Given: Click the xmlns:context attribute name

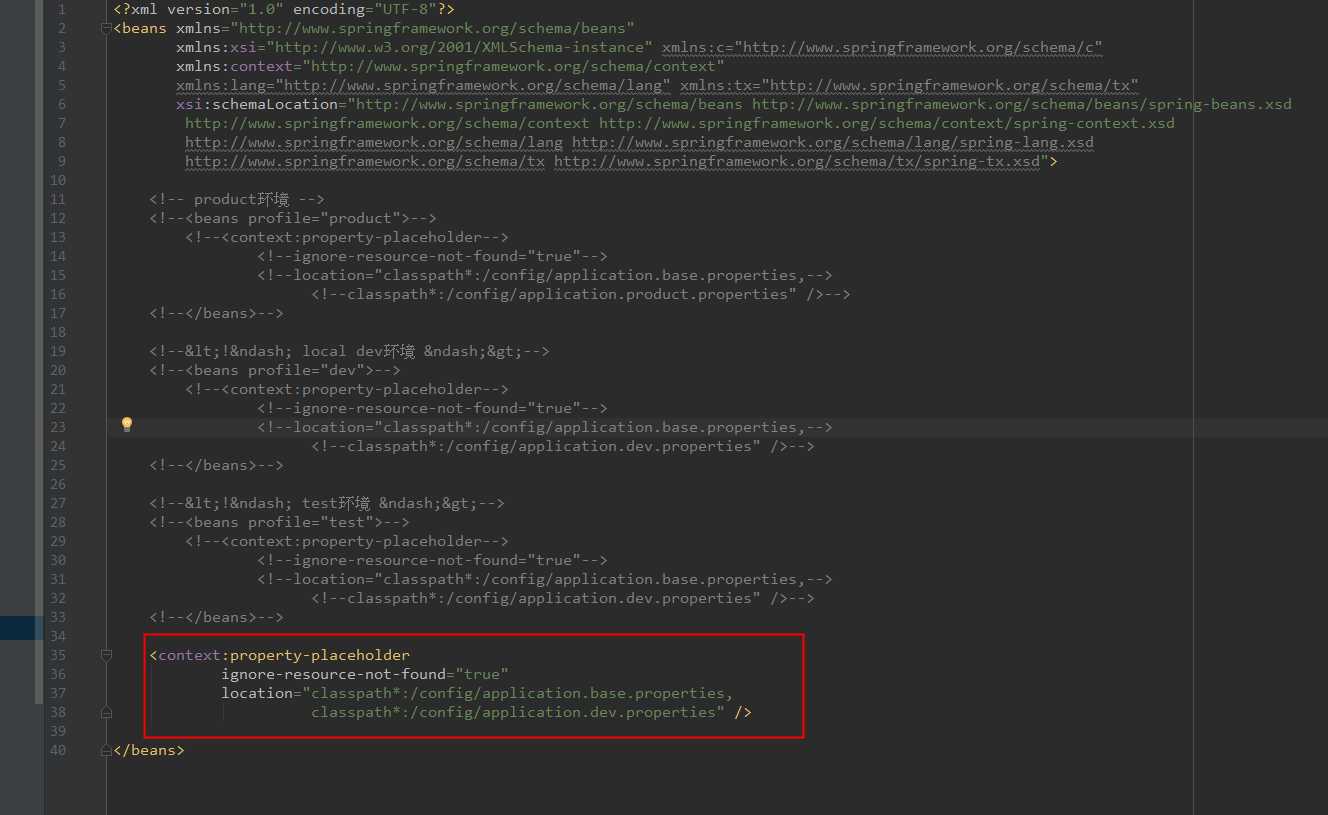Looking at the screenshot, I should coord(235,66).
